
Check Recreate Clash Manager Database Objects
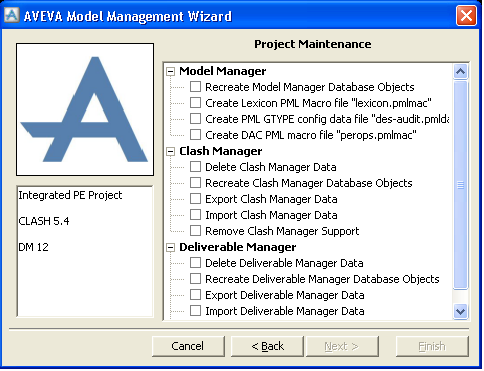(195, 183)
